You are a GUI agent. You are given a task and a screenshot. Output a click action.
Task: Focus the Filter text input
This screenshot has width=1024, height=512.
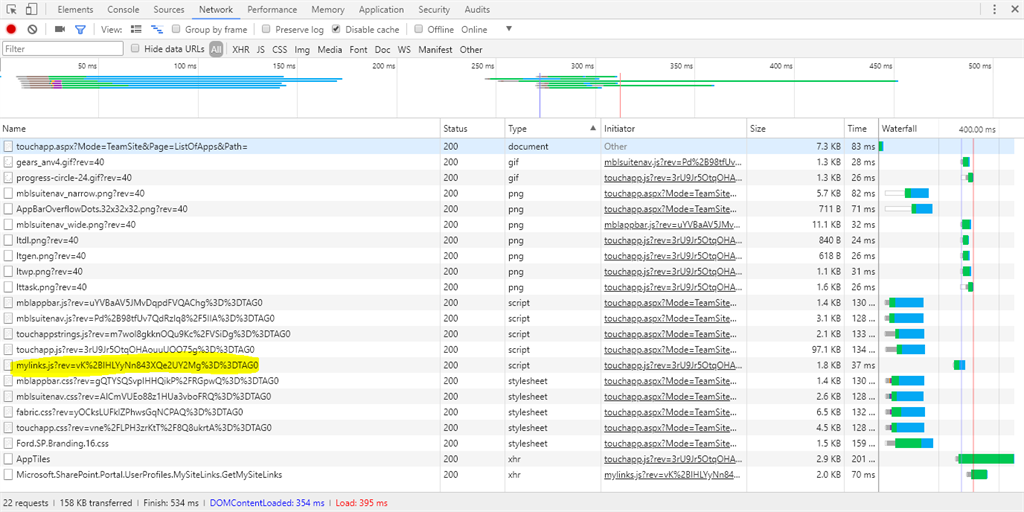click(x=63, y=49)
